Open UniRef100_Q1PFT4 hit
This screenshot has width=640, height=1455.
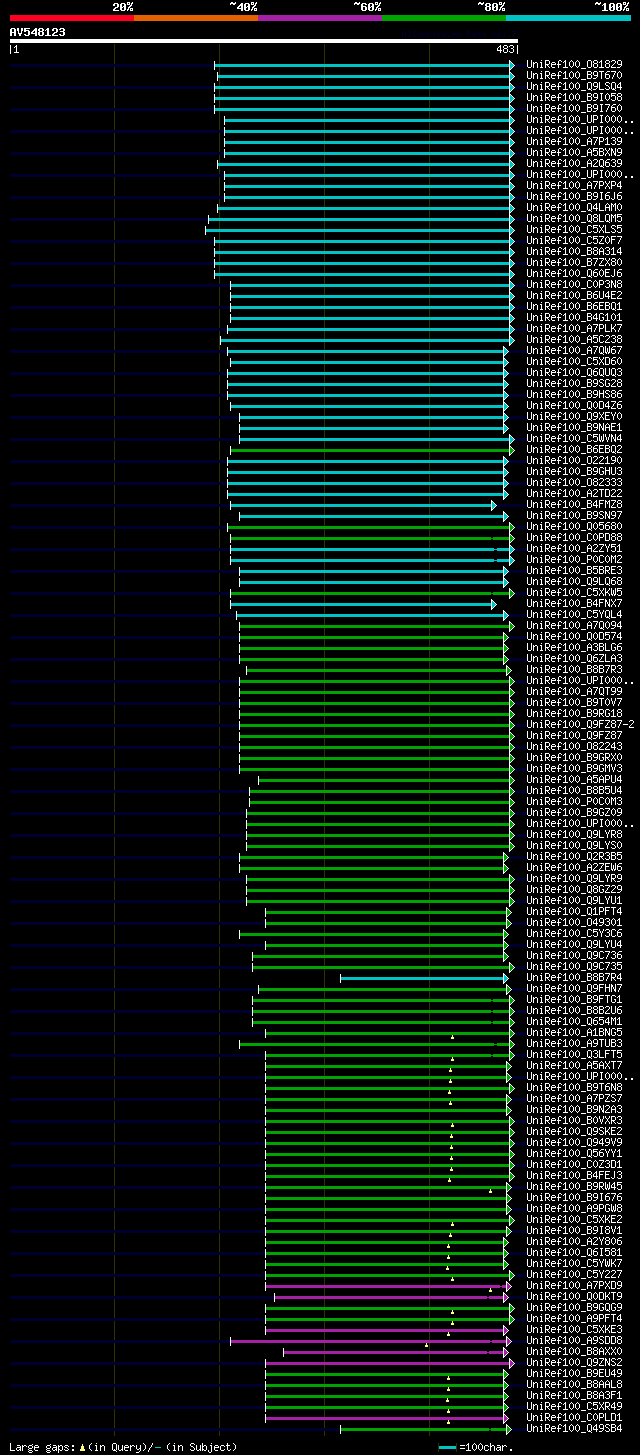pyautogui.click(x=574, y=911)
